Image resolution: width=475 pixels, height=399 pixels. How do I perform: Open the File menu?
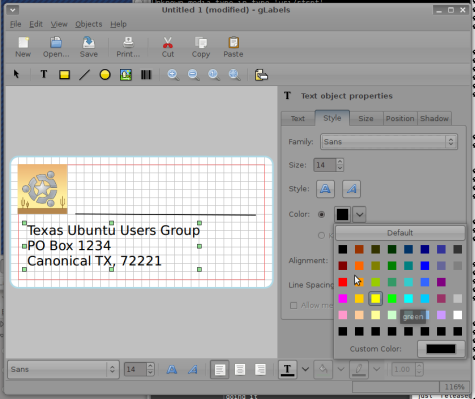tap(15, 24)
